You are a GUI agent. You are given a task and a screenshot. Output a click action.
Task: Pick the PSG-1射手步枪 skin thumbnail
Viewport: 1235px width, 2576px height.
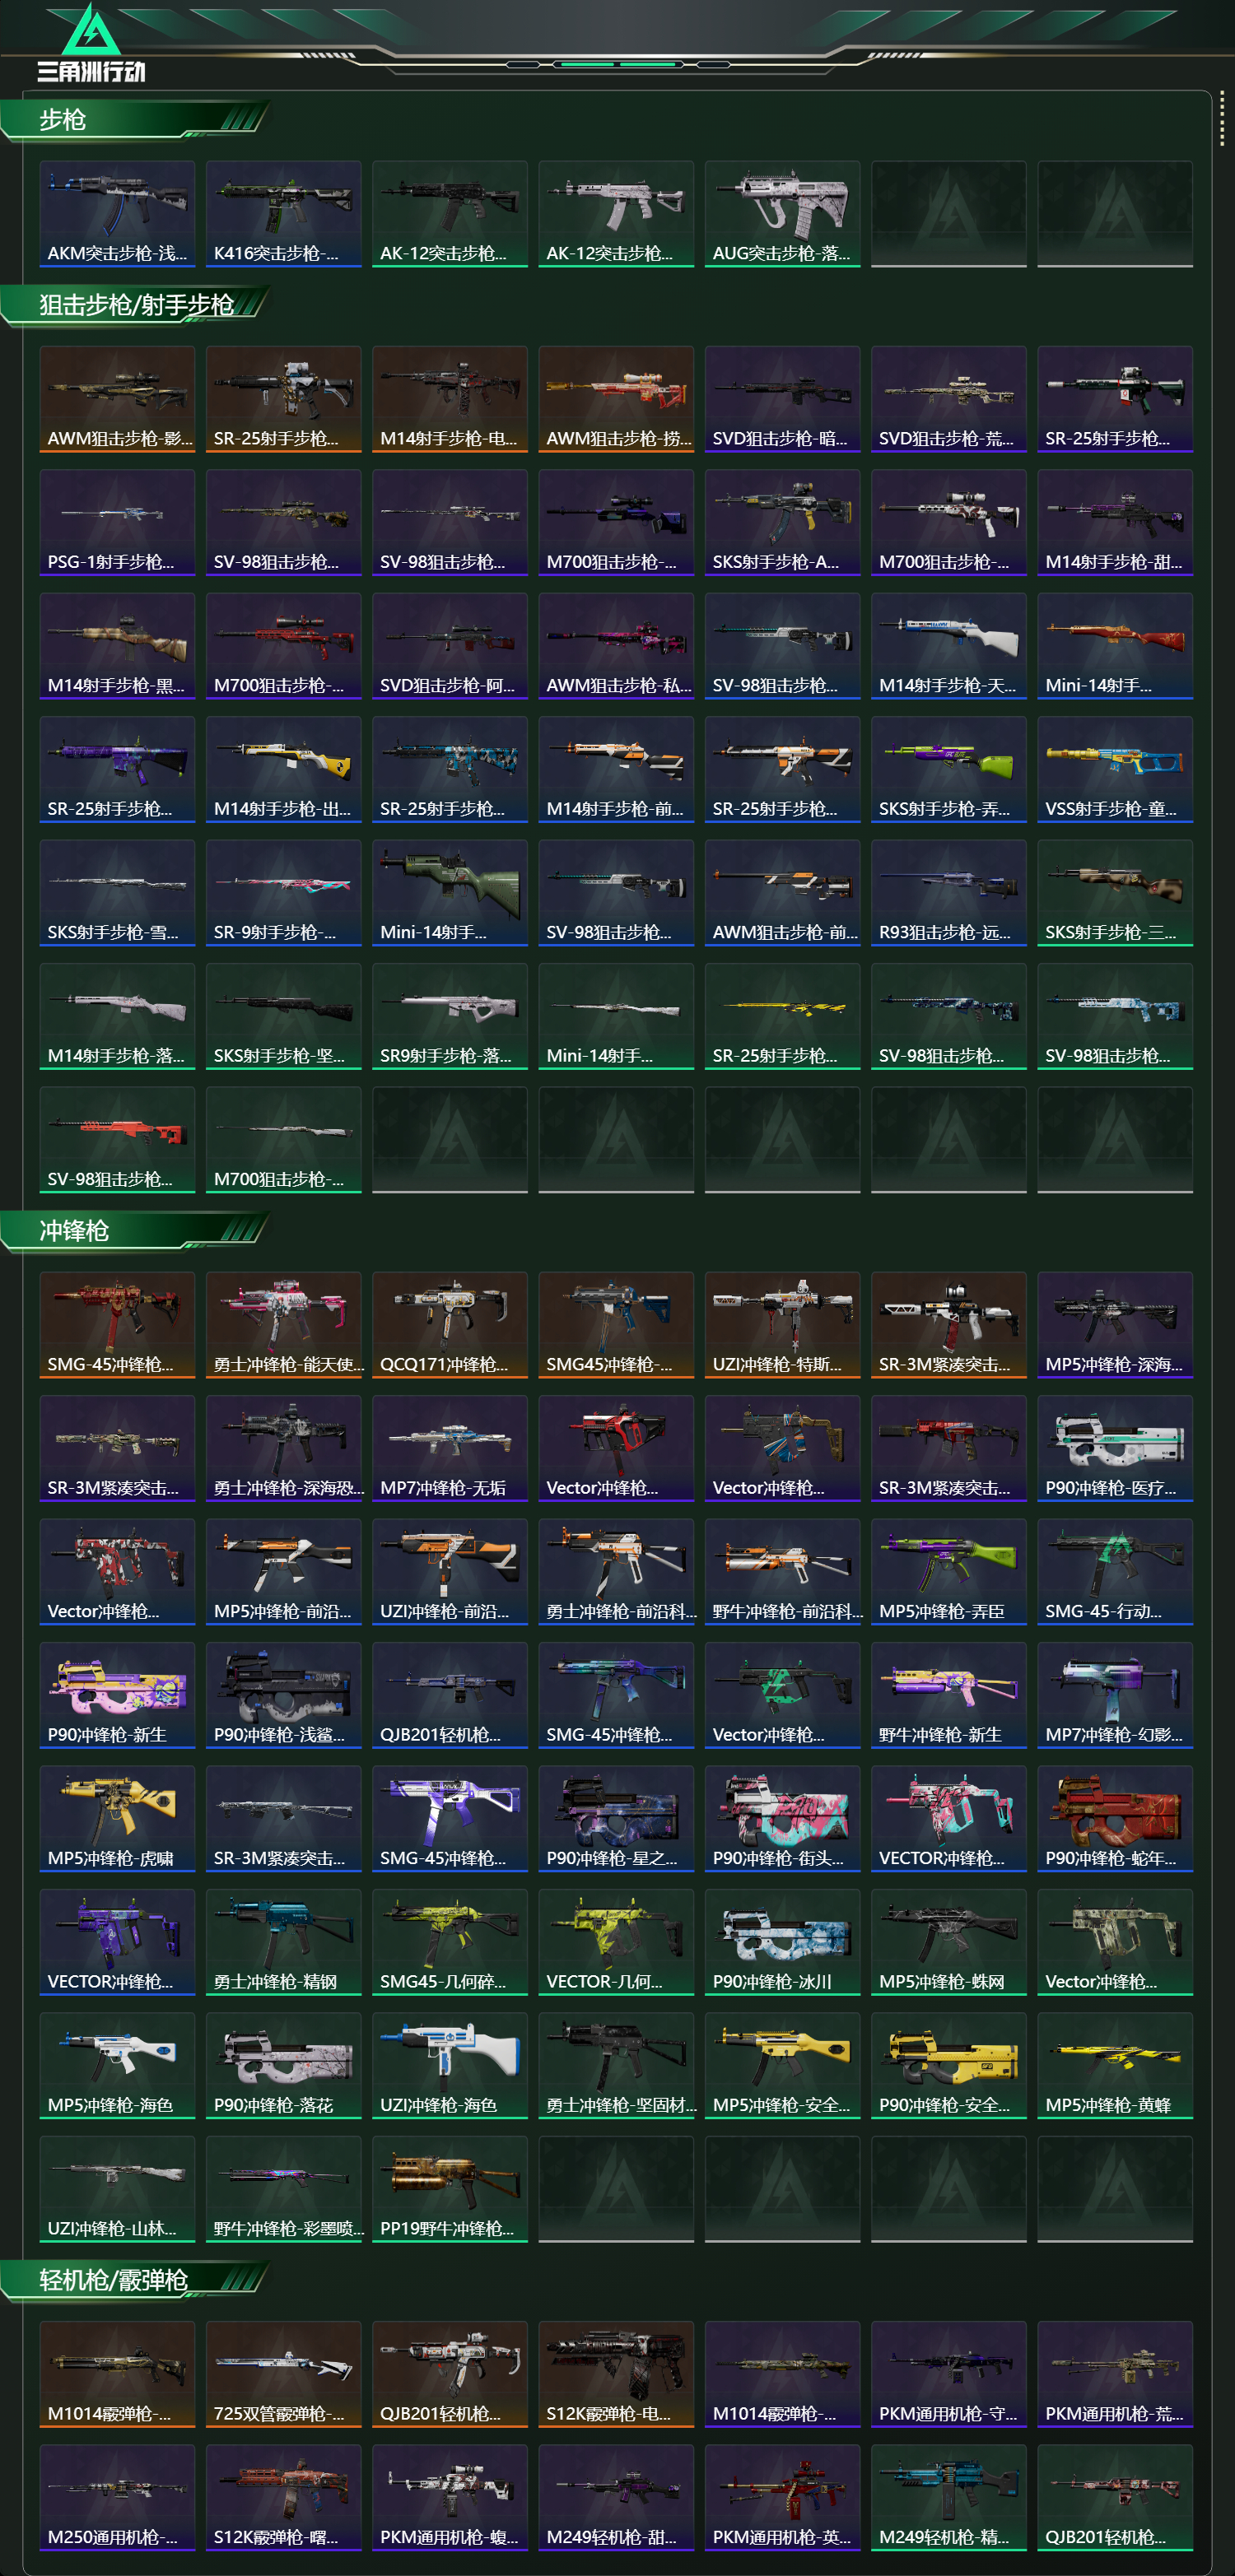point(117,523)
